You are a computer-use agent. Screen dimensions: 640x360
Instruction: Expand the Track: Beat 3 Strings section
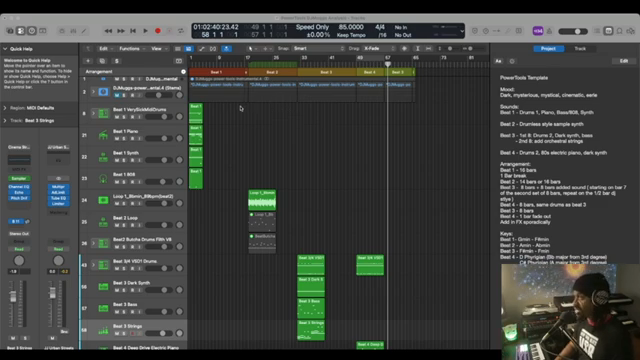click(5, 120)
